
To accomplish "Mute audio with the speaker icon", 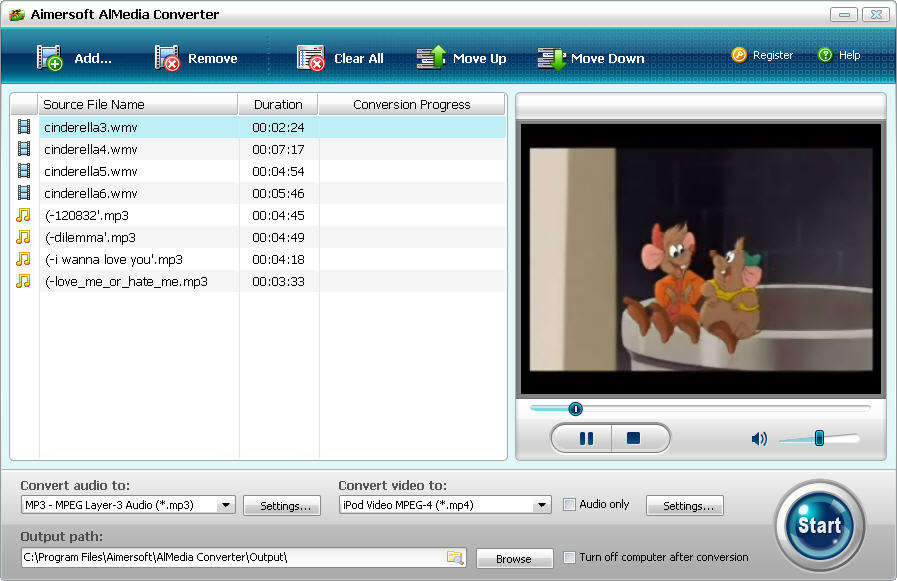I will pyautogui.click(x=759, y=439).
